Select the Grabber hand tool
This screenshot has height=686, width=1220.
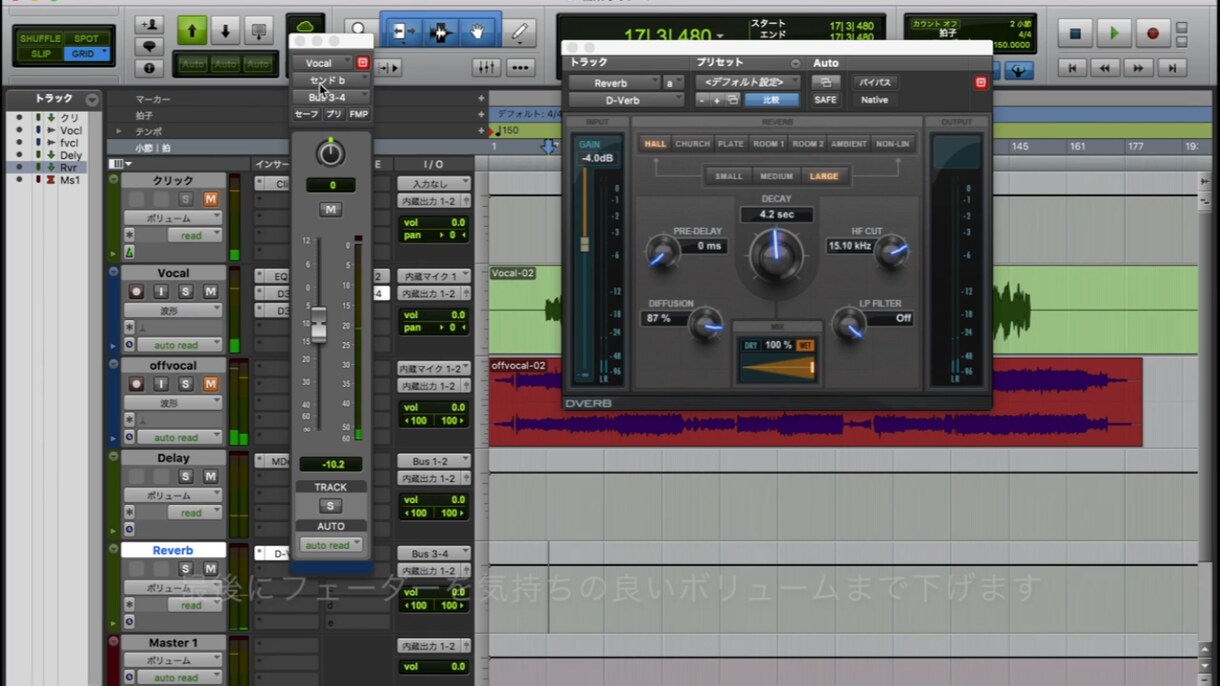coord(478,33)
